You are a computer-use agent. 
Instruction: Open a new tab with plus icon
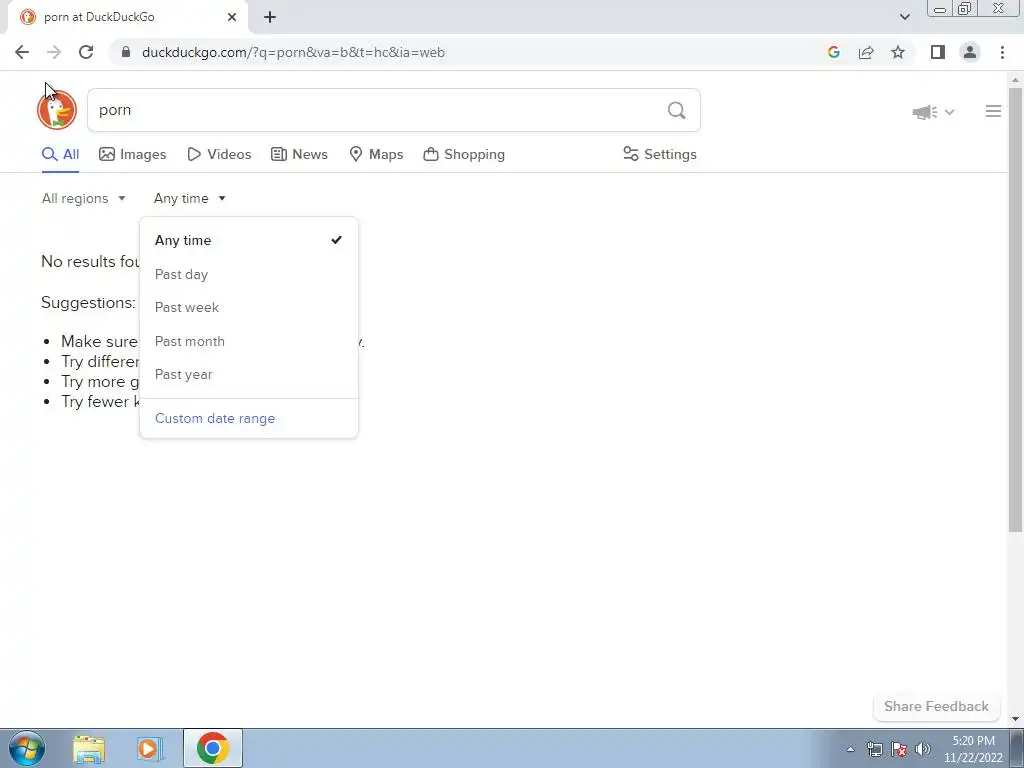[270, 17]
